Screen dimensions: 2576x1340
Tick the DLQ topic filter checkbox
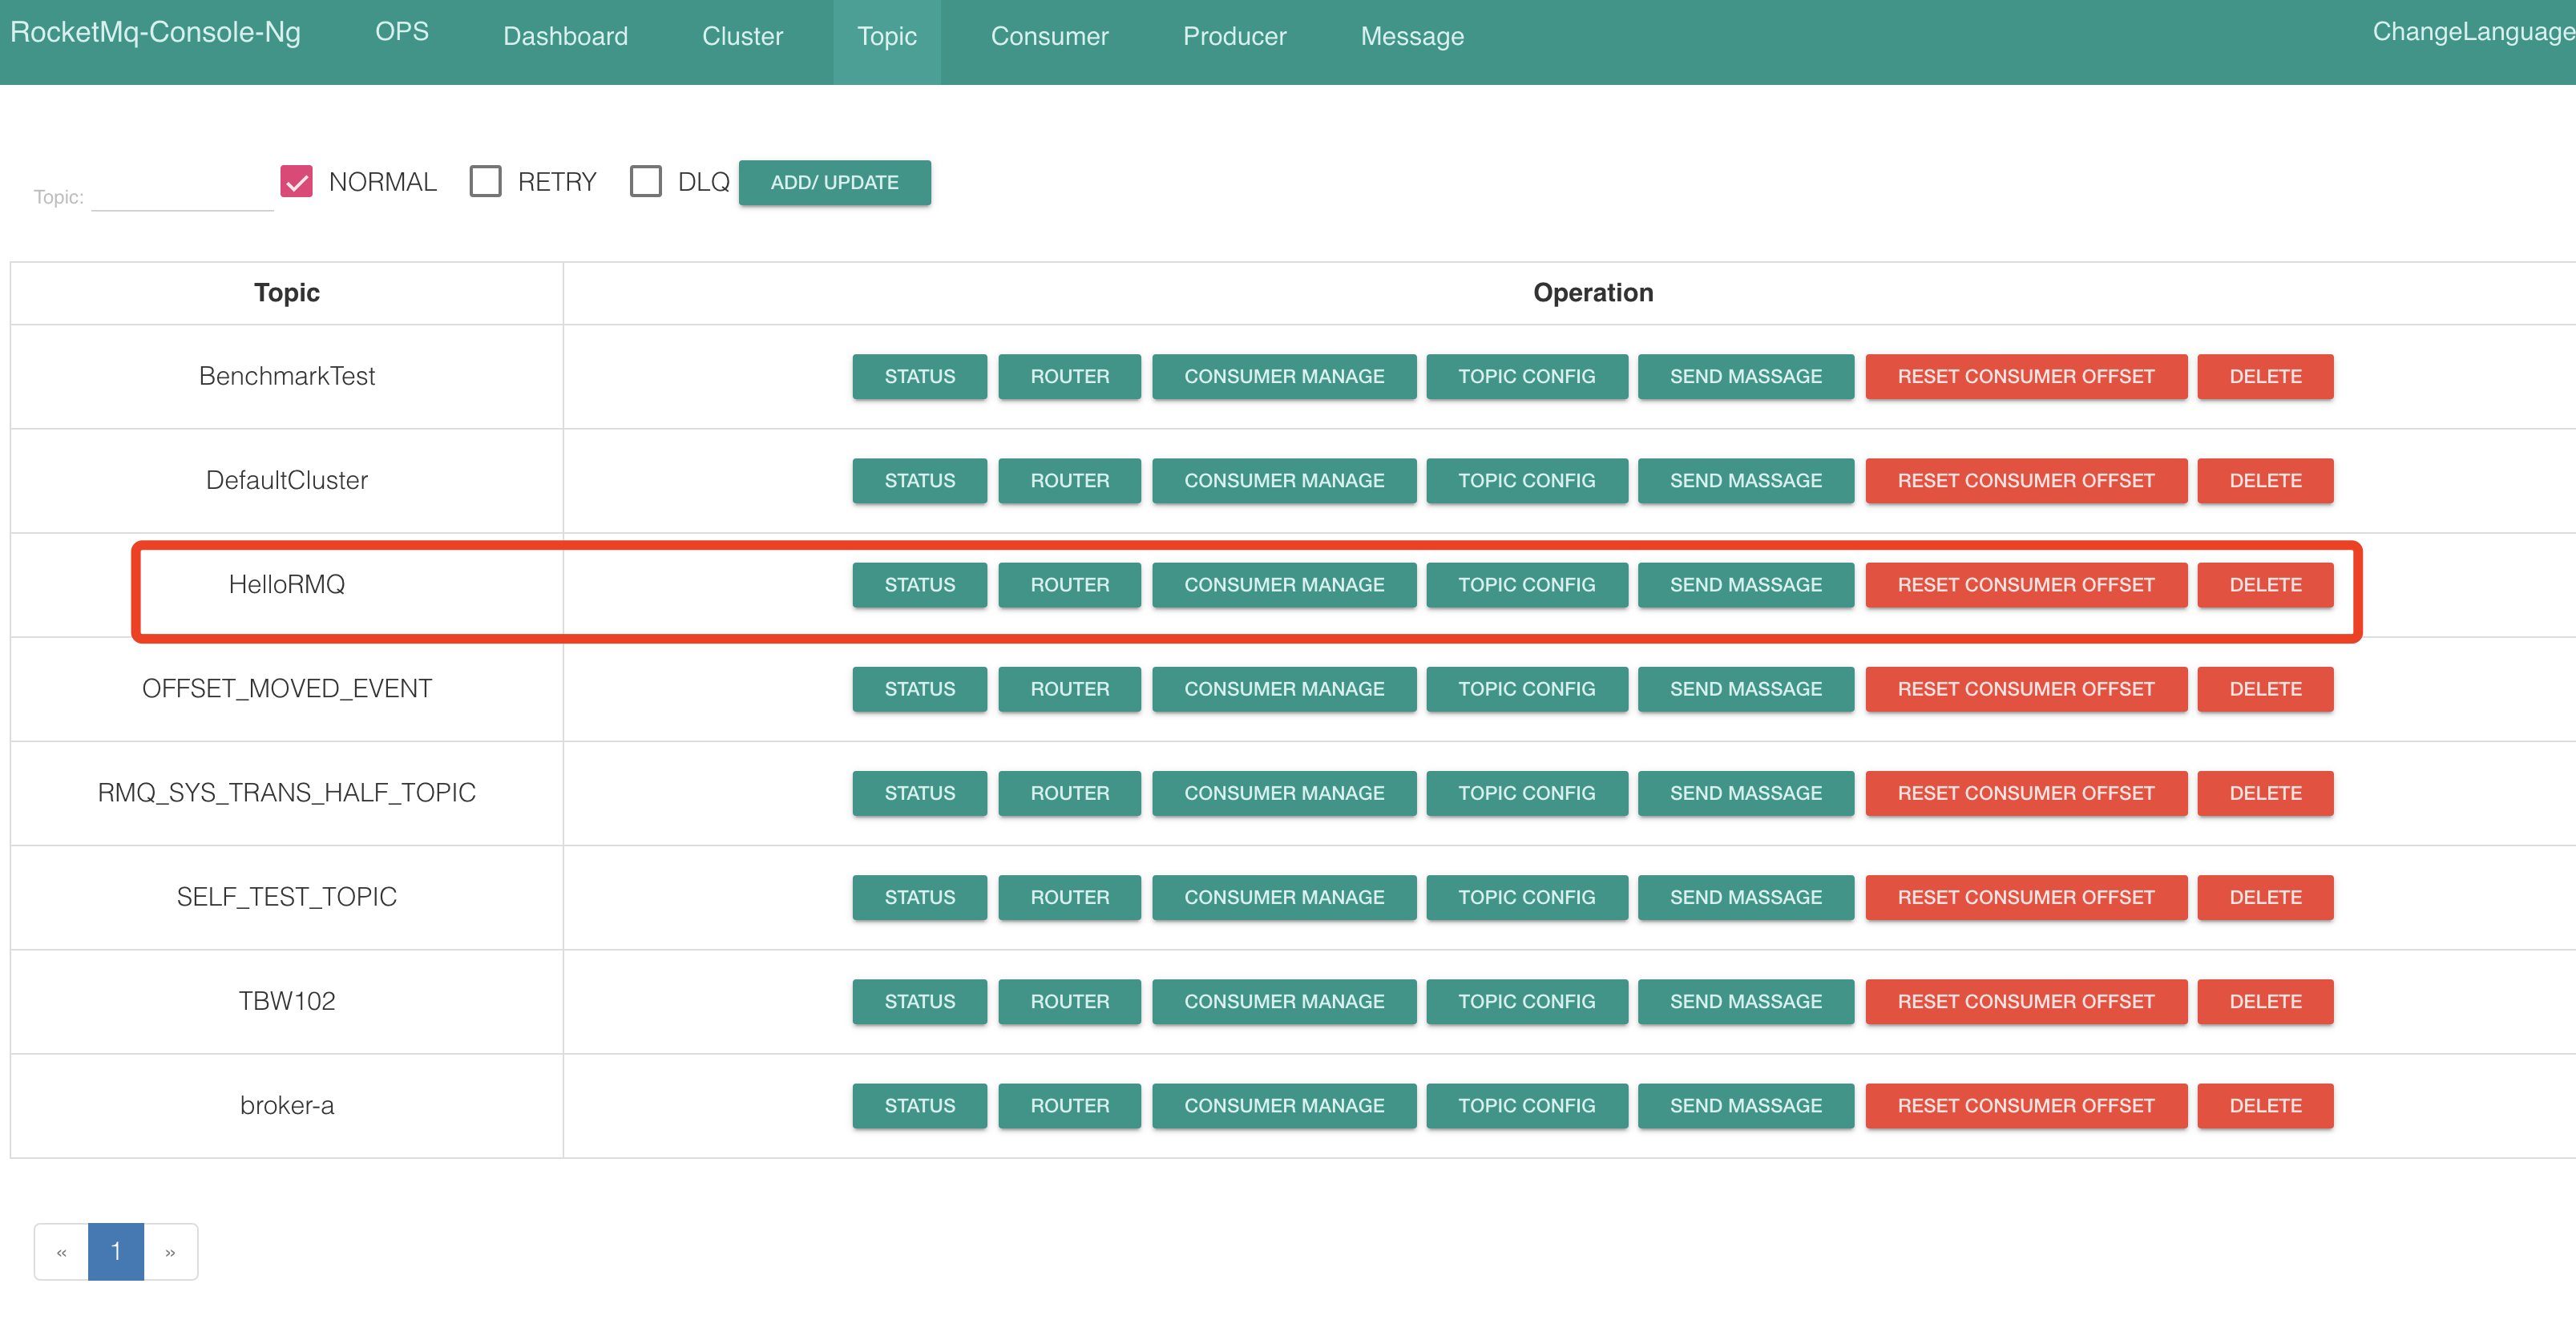pos(645,182)
